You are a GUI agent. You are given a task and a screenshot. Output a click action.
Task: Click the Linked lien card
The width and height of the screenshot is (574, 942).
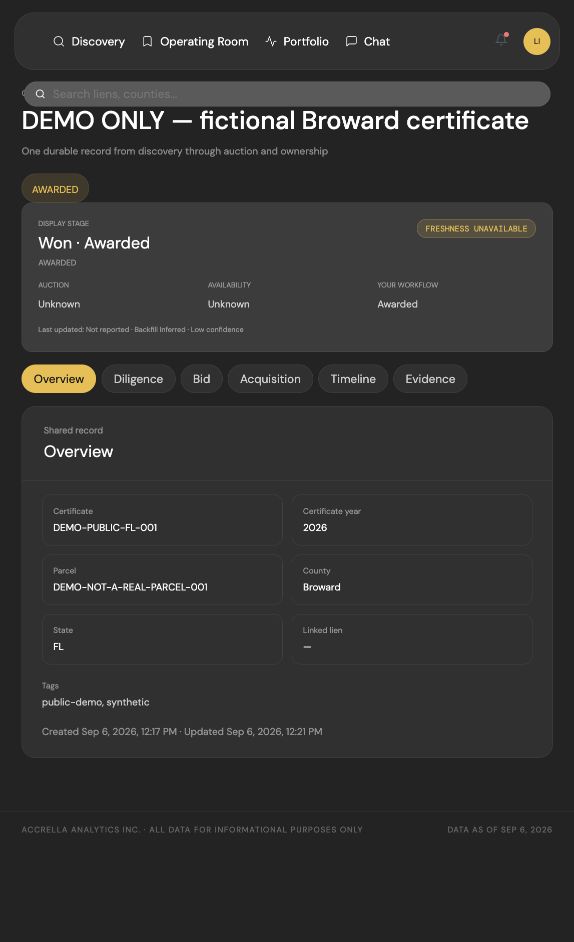[x=412, y=639]
